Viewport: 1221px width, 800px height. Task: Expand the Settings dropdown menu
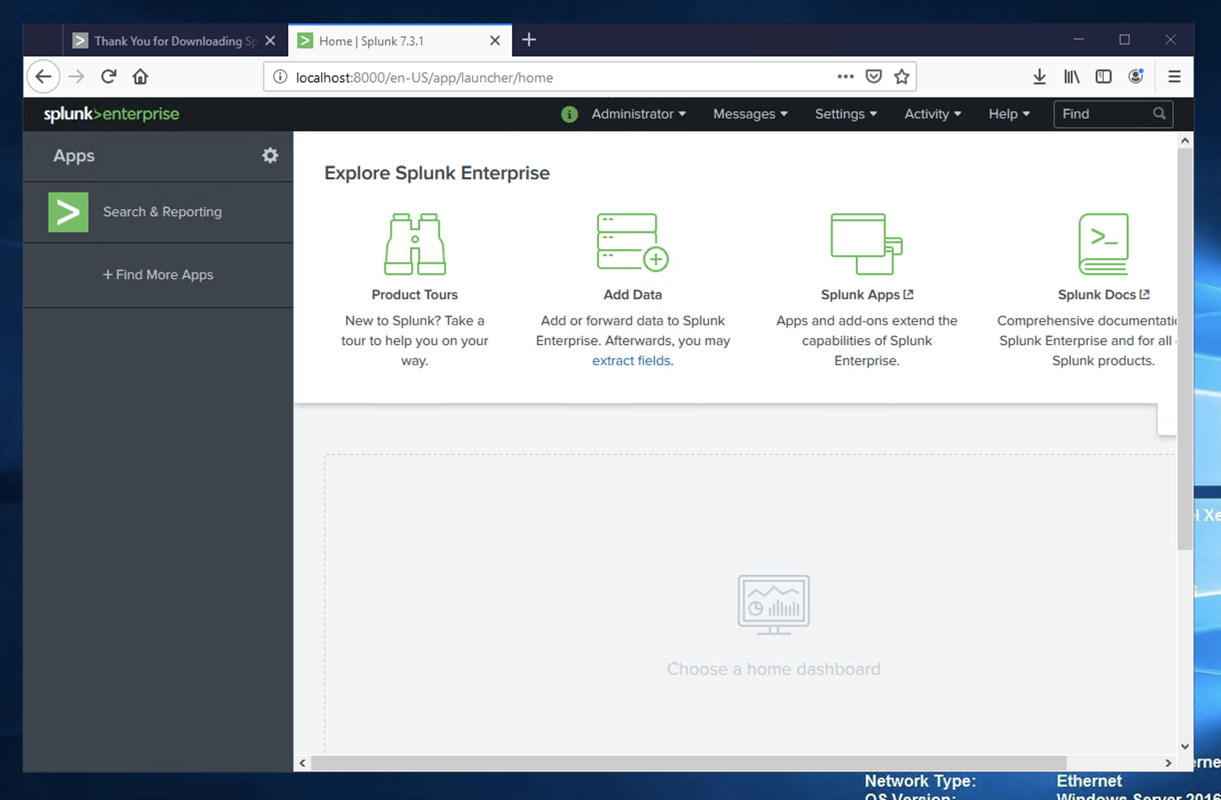pos(845,114)
